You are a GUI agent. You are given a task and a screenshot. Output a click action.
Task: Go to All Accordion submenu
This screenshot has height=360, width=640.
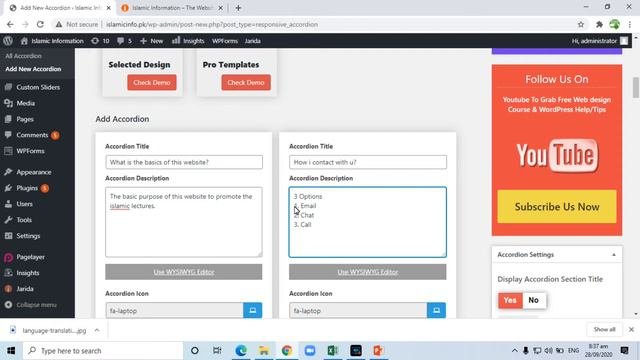23,56
